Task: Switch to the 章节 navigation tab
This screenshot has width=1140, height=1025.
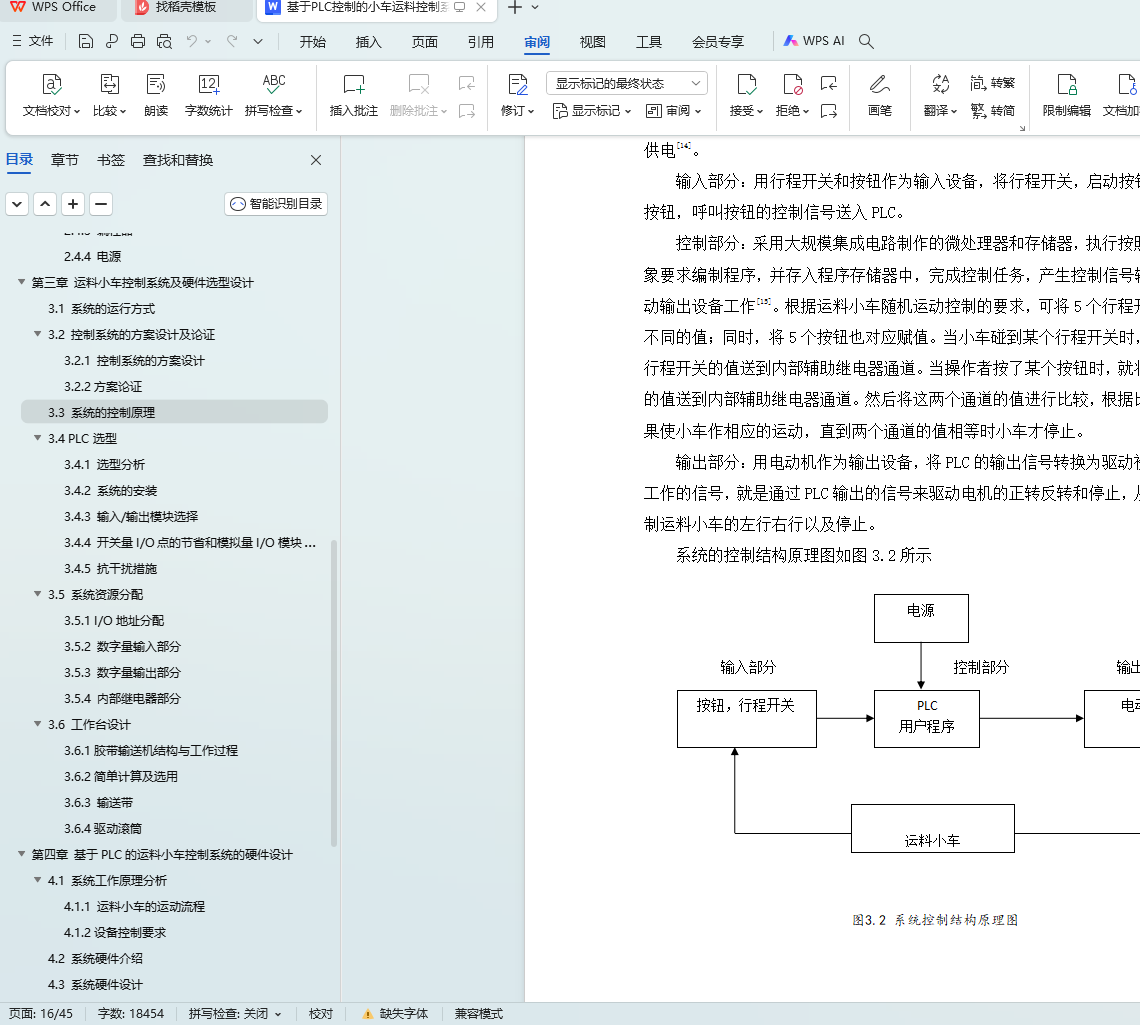Action: (x=65, y=160)
